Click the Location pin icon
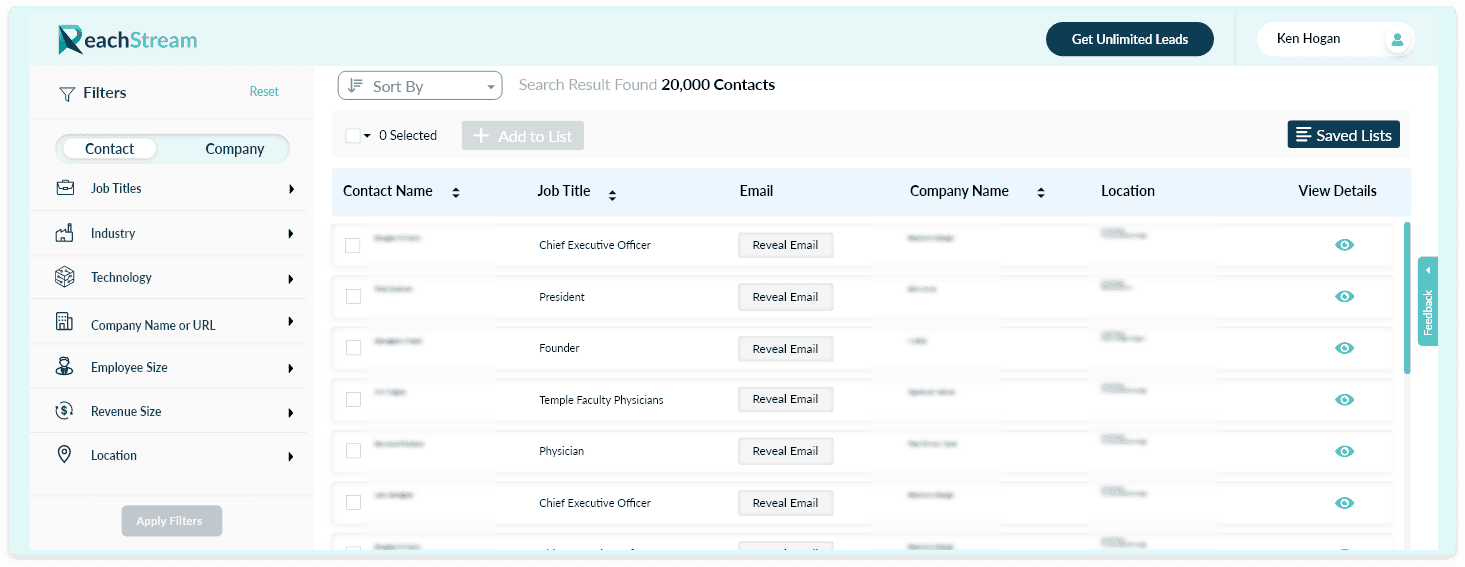Screen dimensions: 1465x567 (65, 455)
